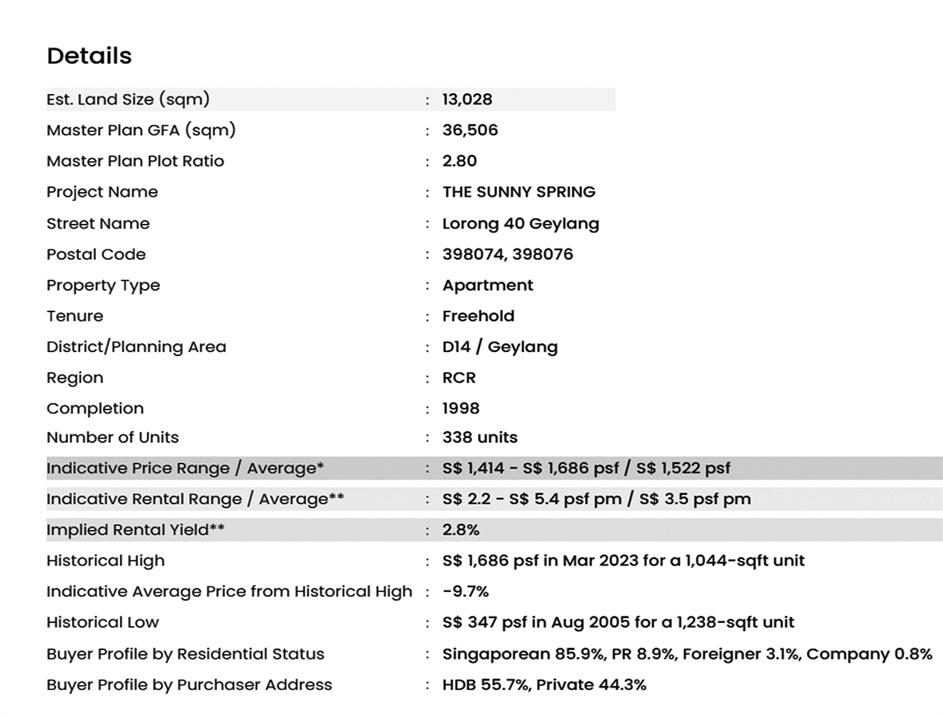Click the Indicative Rental Range value text

point(596,499)
